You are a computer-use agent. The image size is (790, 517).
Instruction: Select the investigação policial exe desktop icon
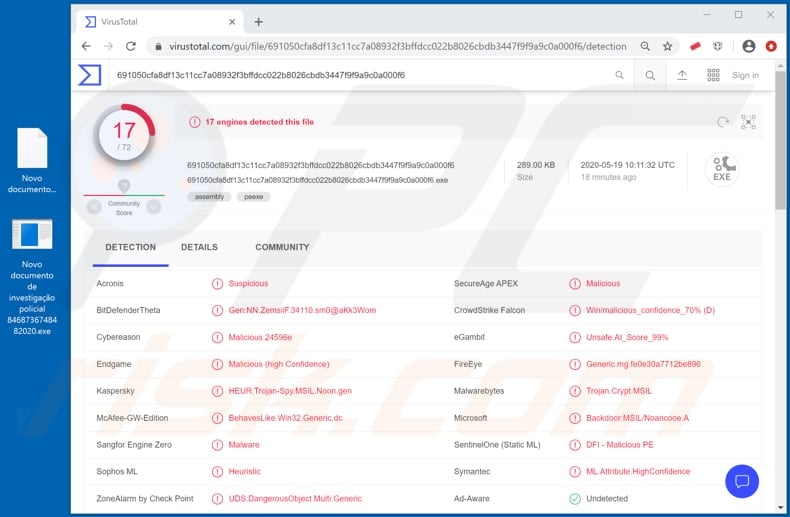tap(32, 277)
